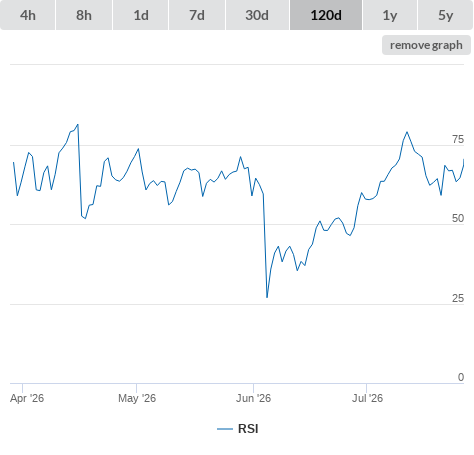Select the 8h range tab
Viewport: 474px width, 455px height.
click(x=84, y=15)
